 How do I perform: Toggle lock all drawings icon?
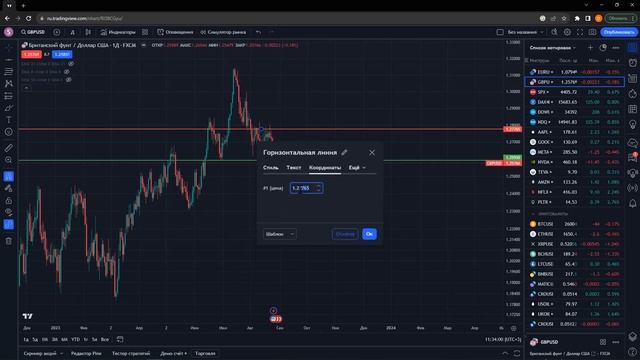point(9,200)
